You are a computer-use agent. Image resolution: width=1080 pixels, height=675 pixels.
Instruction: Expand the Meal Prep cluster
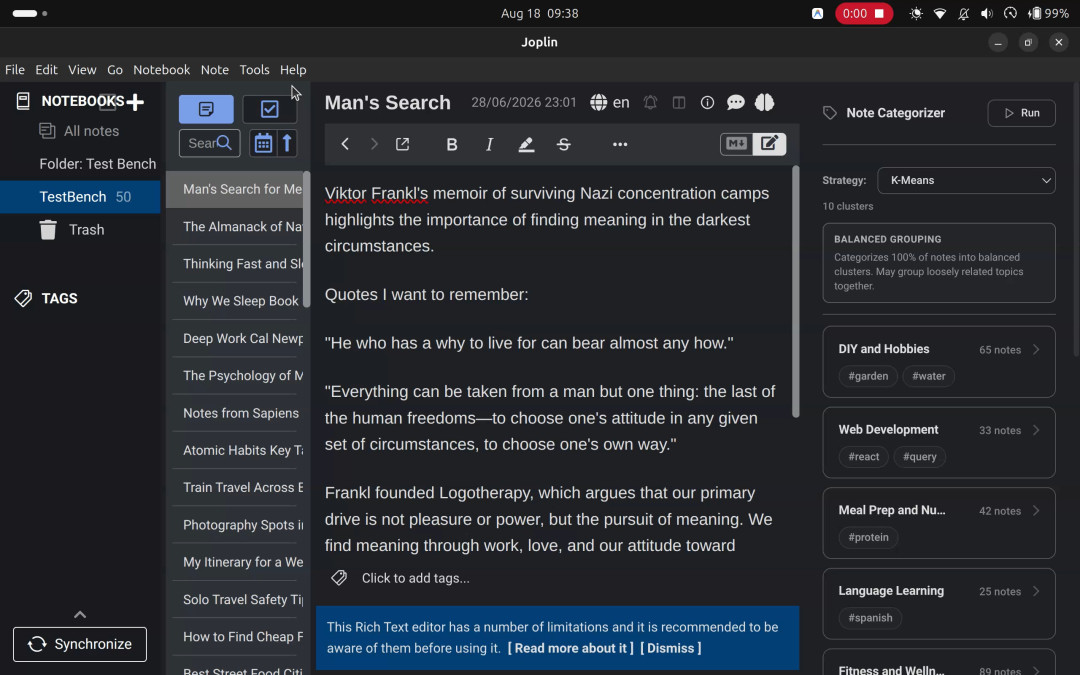tap(939, 523)
